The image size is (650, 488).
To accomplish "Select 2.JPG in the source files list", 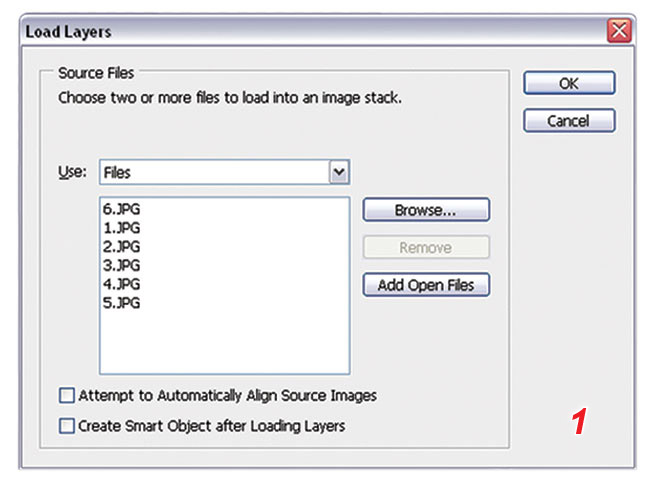I will coord(121,246).
